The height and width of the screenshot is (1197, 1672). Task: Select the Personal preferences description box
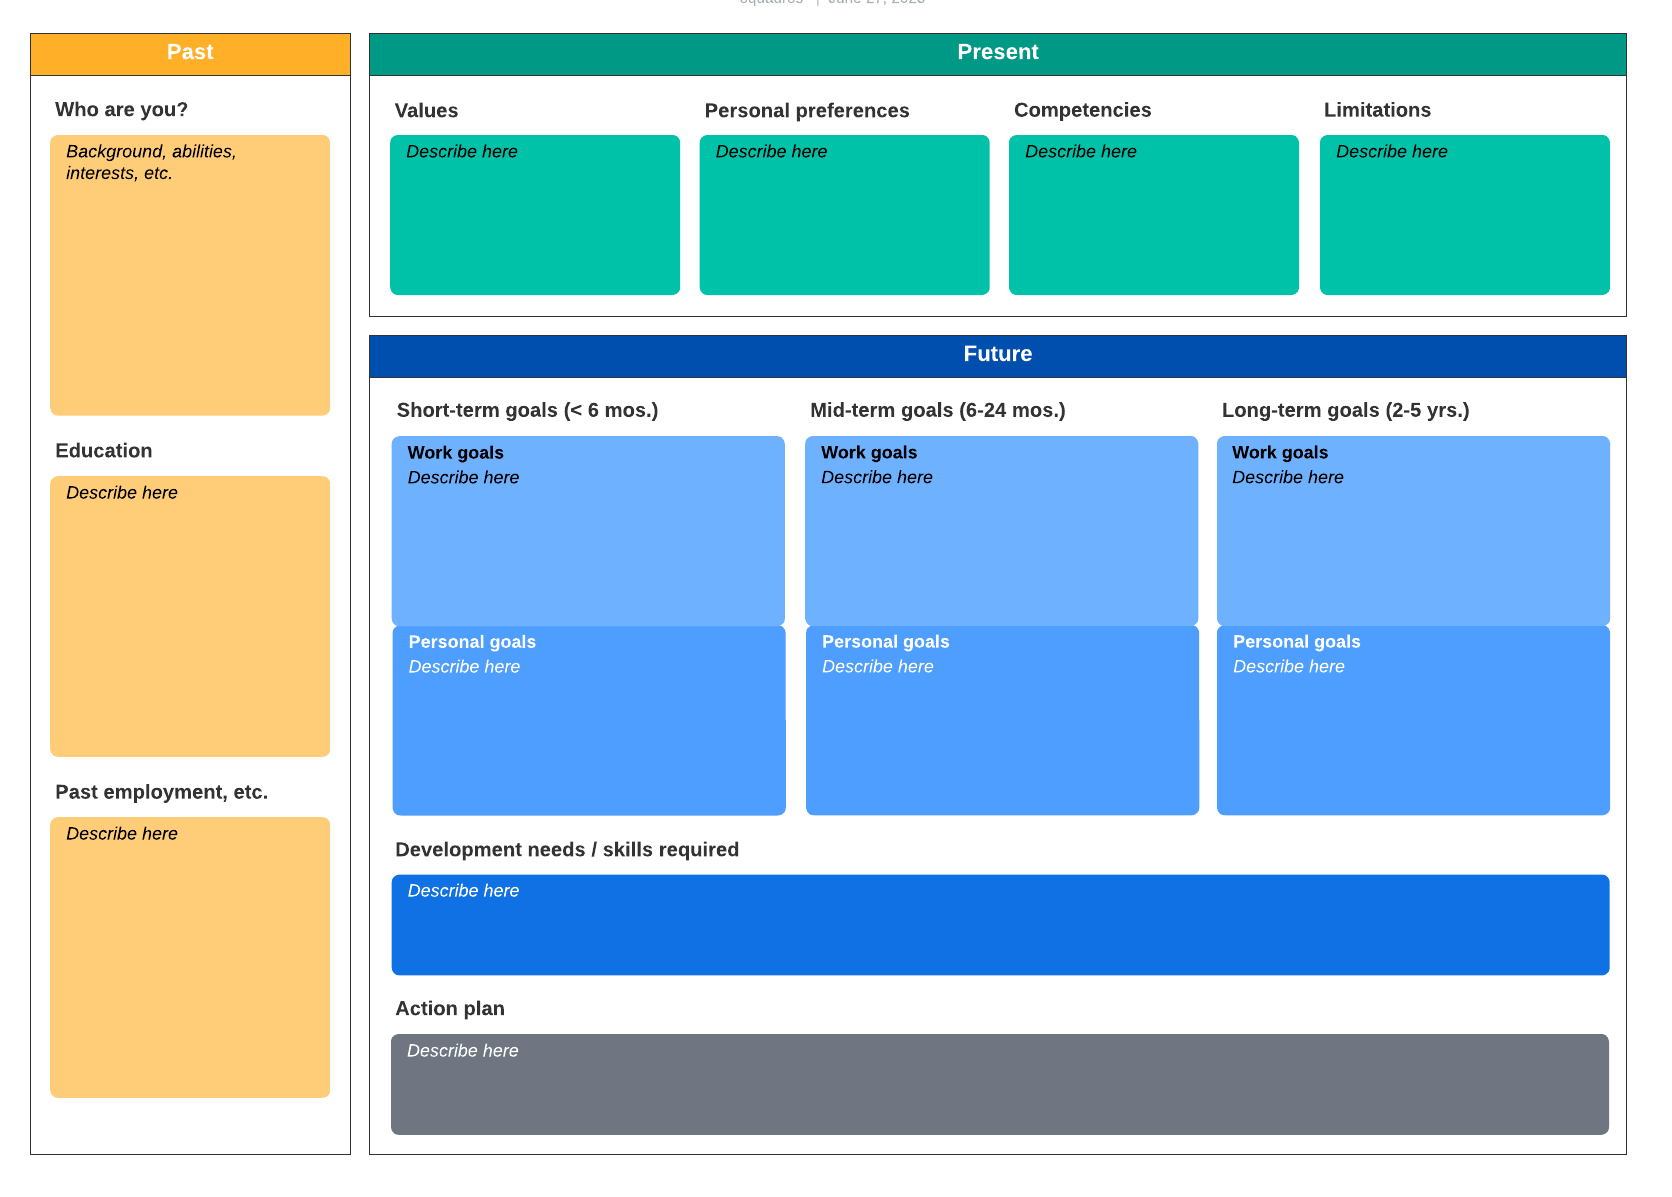[x=844, y=215]
